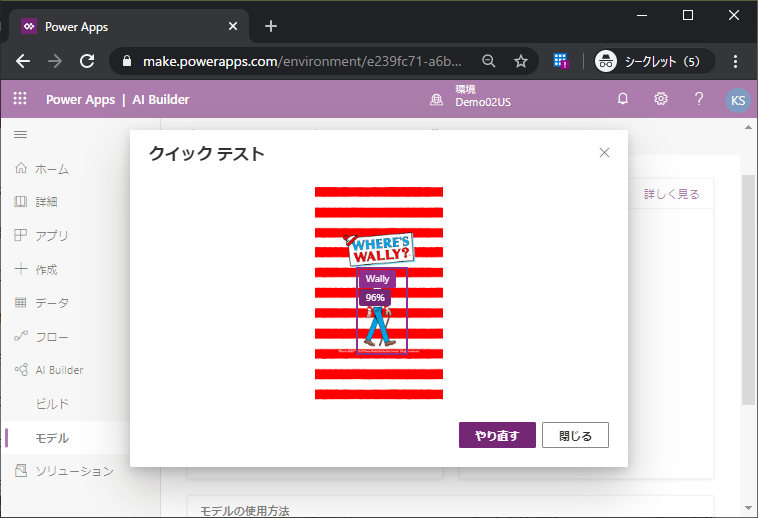Click the ソリューション solutions icon

[21, 471]
